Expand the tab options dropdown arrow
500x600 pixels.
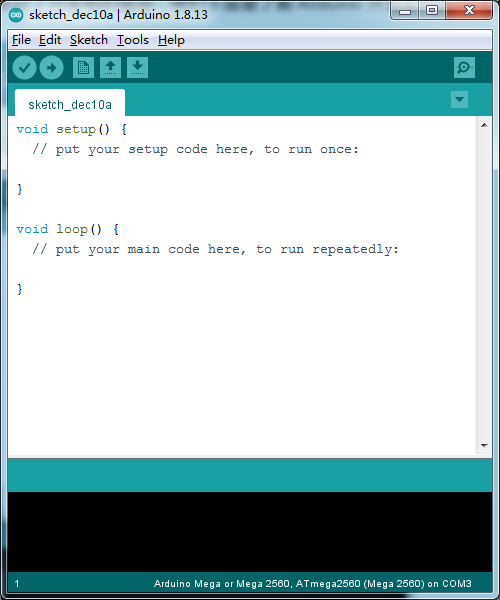point(459,99)
